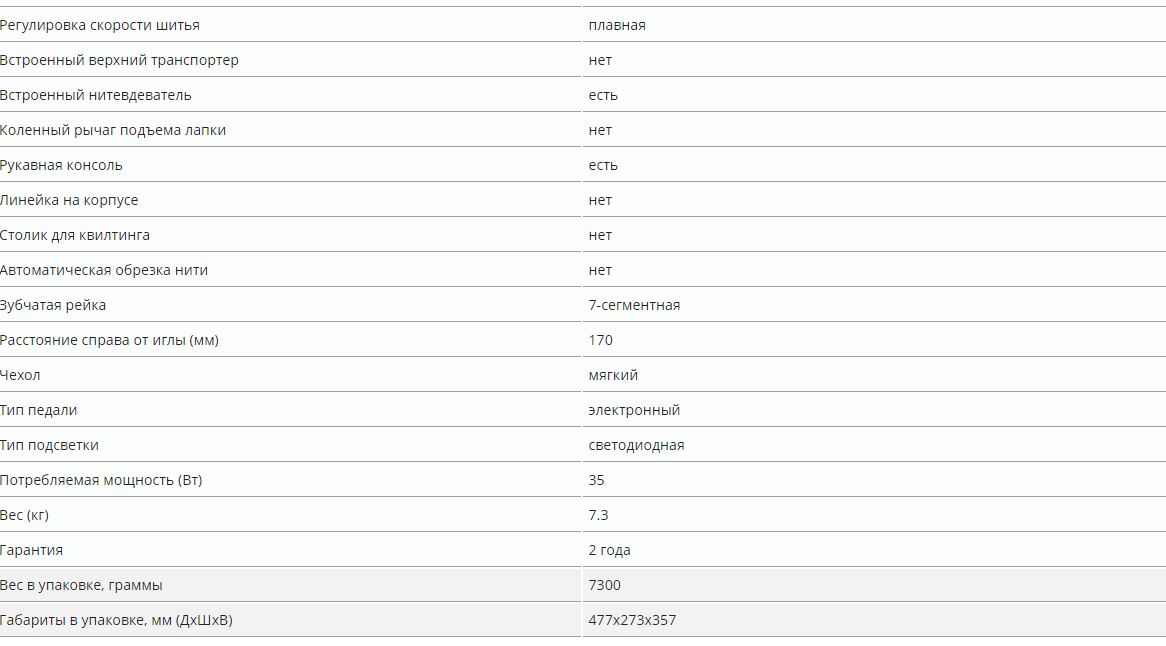The width and height of the screenshot is (1166, 646).
Task: Click 'Коленный рычаг подъема лапки' label
Action: (112, 130)
